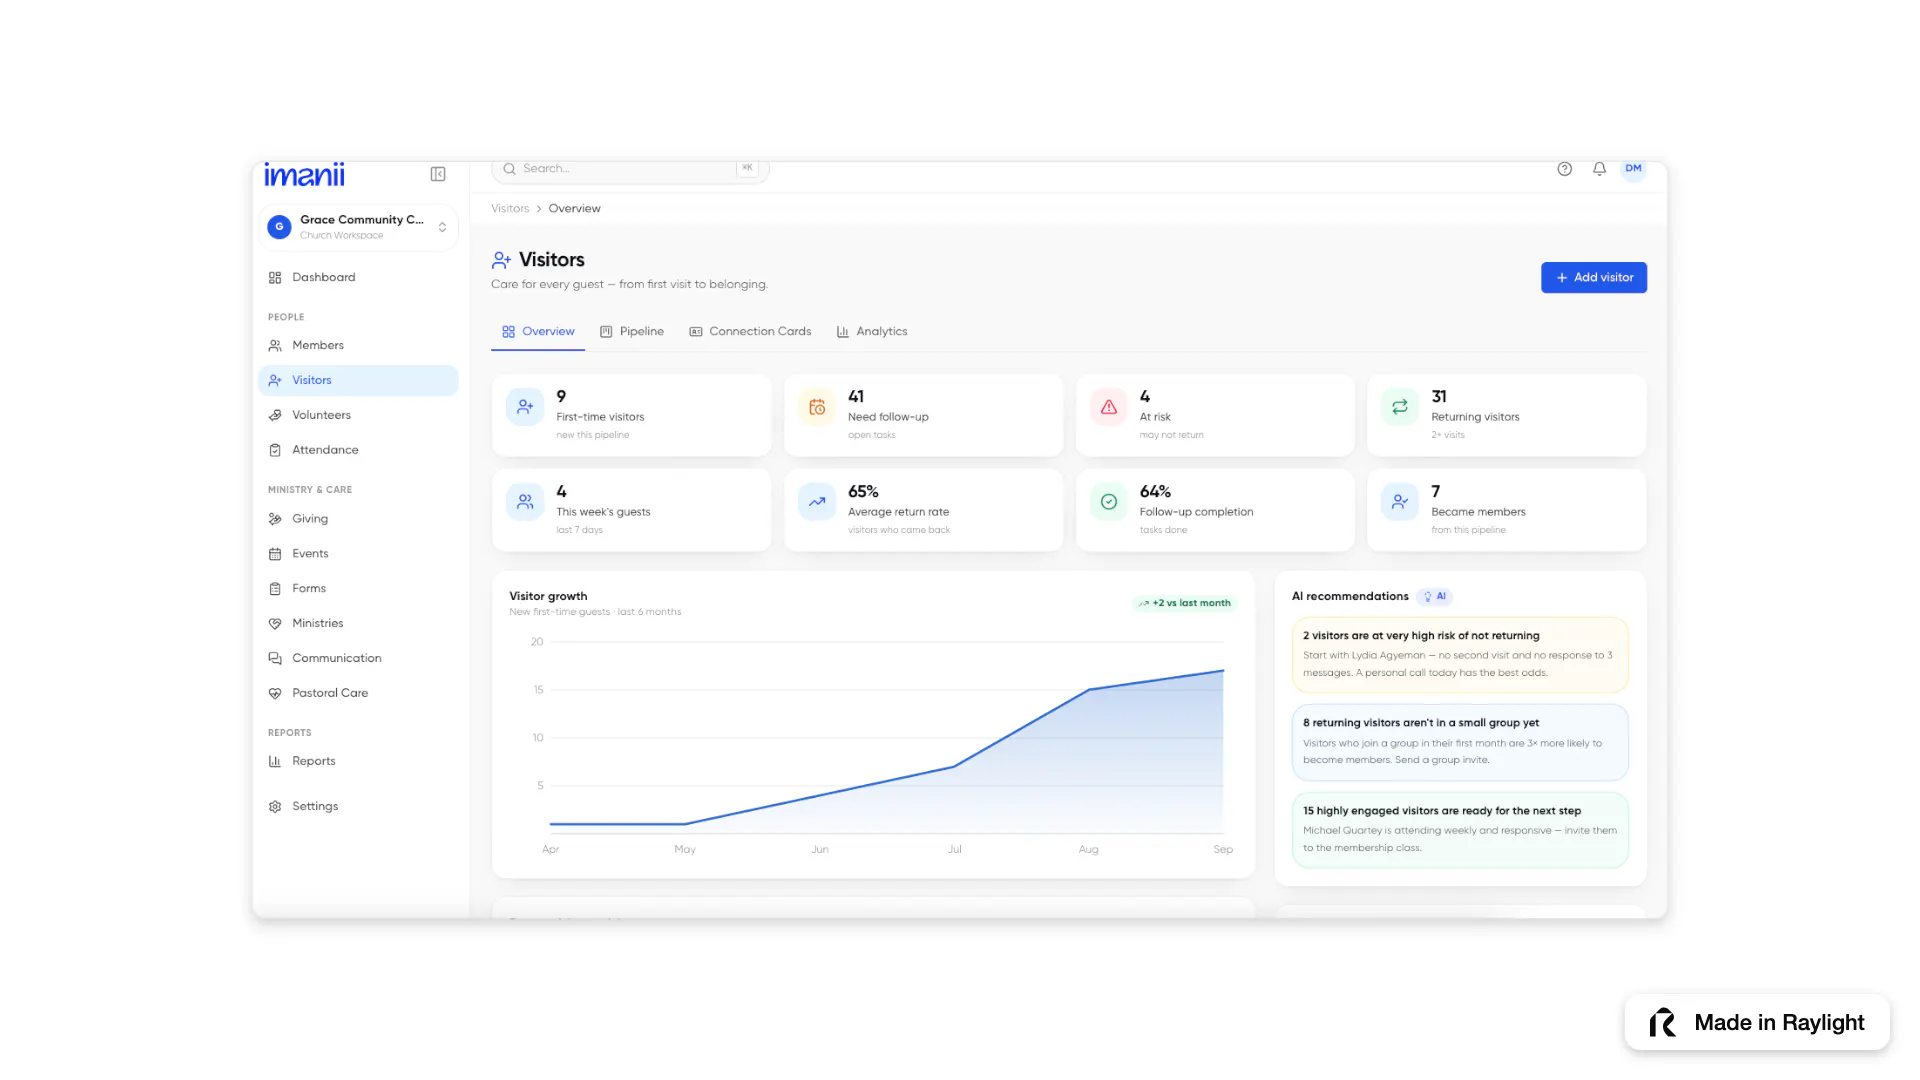Focus the Search field
The image size is (1920, 1080).
(630, 169)
